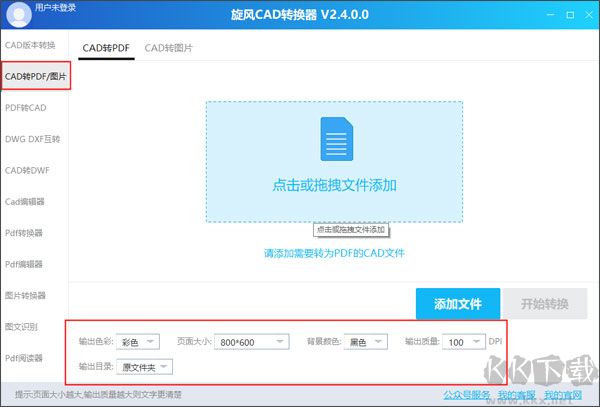The width and height of the screenshot is (600, 407).
Task: Select CAD转PDF/图片 sidebar item
Action: 36,76
